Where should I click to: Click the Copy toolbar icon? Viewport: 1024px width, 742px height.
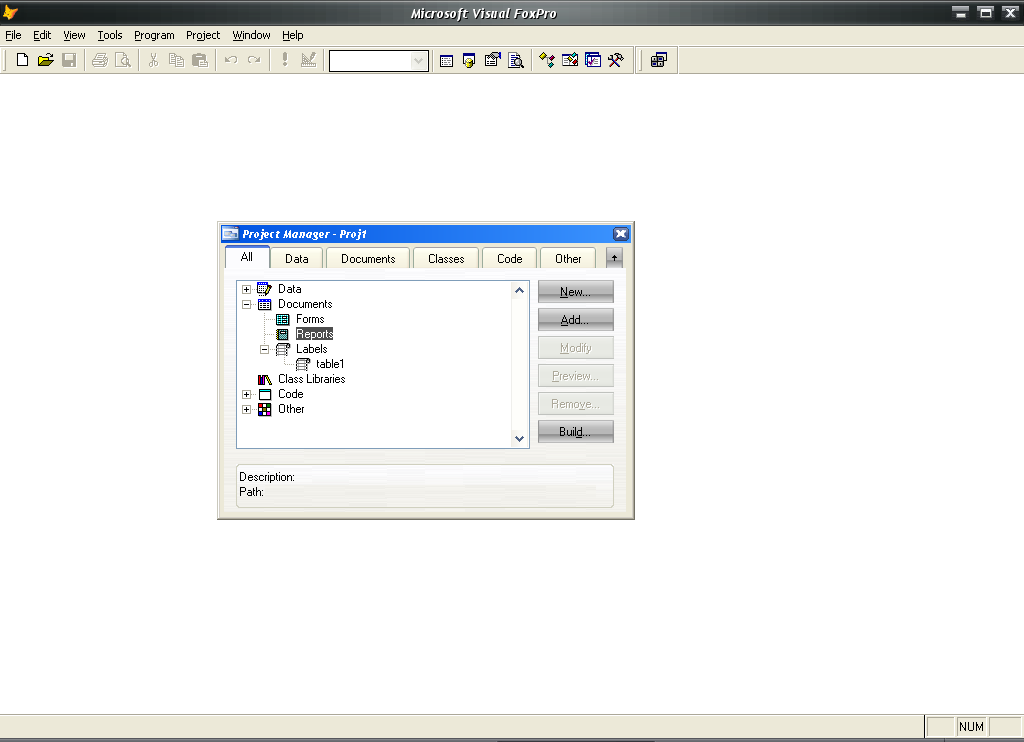point(176,60)
